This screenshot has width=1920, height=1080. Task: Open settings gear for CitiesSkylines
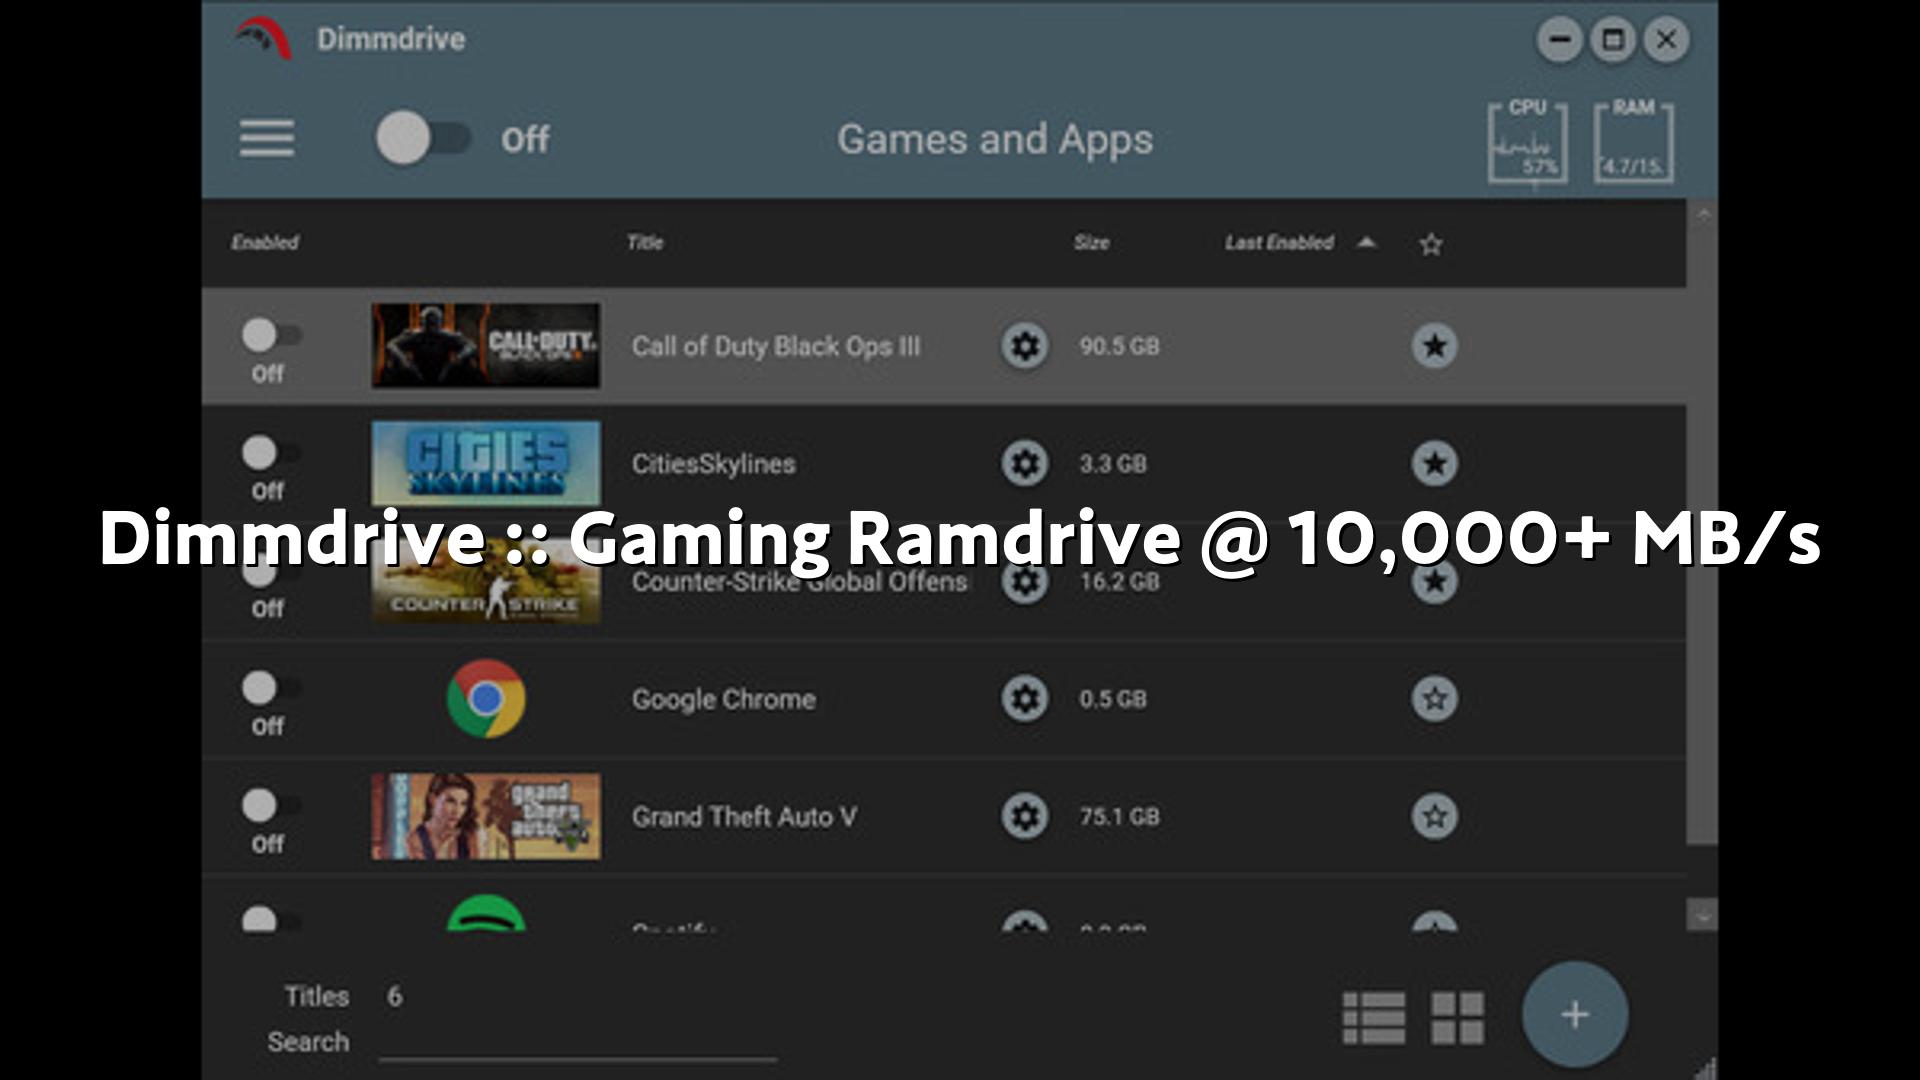click(x=1024, y=464)
